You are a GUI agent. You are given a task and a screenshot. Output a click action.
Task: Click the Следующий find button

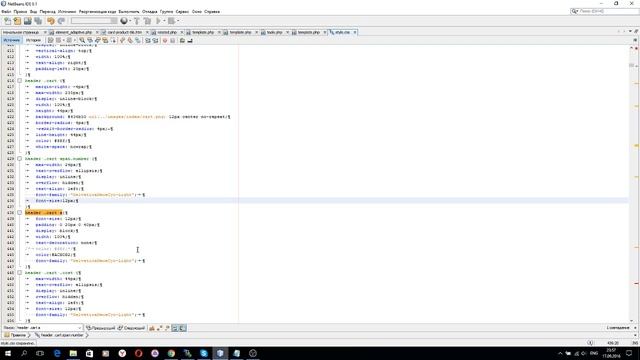click(131, 328)
